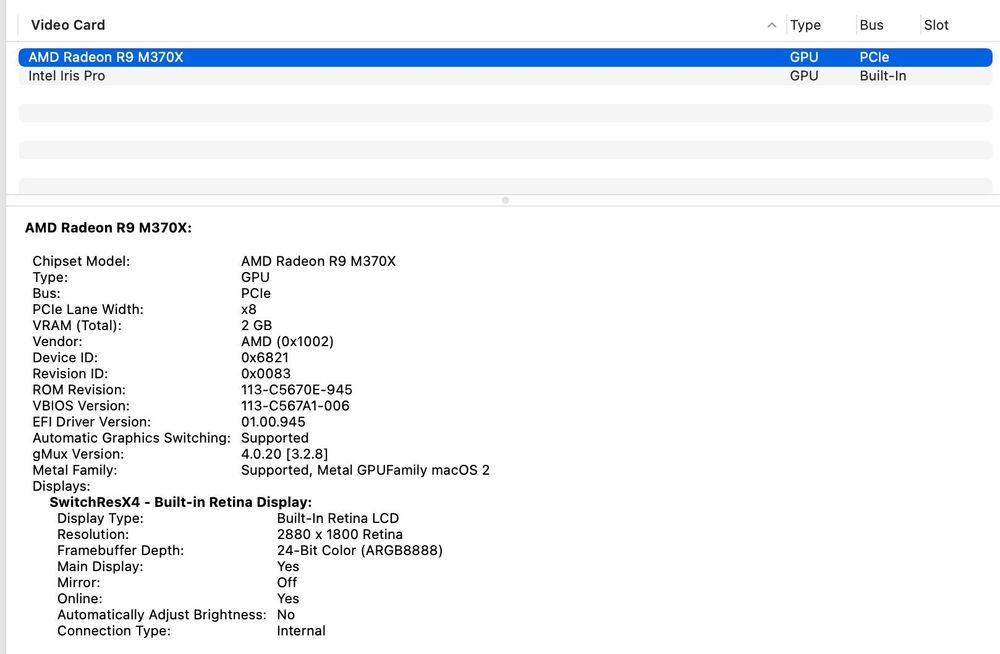Screen dimensions: 1000x654
Task: Click EFI Driver Version value '01.00.945'
Action: pos(273,422)
